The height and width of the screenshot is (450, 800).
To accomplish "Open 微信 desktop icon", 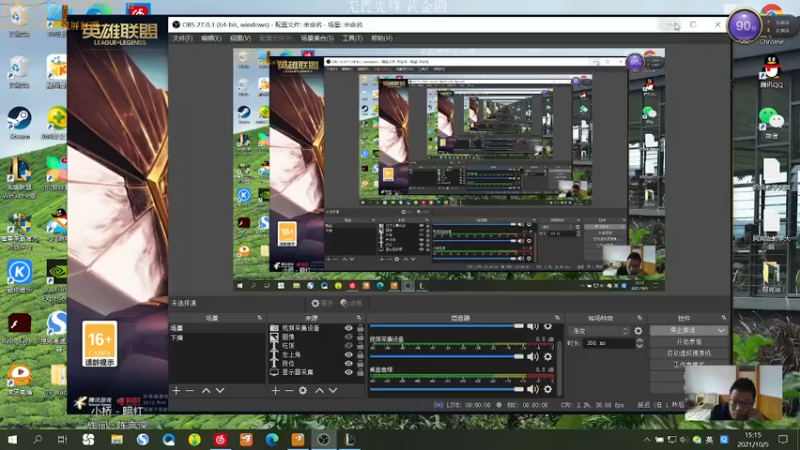I will pyautogui.click(x=771, y=123).
